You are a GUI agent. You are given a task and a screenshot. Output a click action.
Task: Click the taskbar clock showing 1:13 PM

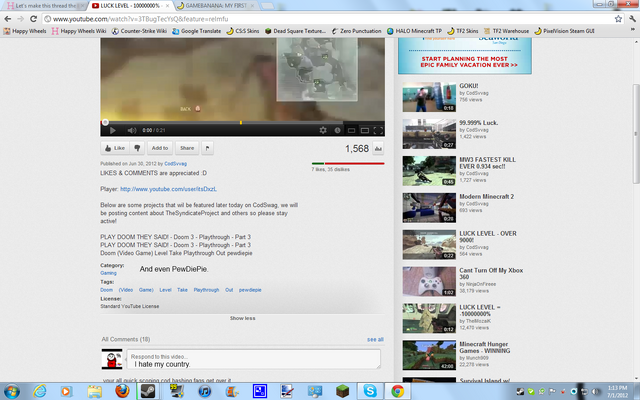coord(617,391)
